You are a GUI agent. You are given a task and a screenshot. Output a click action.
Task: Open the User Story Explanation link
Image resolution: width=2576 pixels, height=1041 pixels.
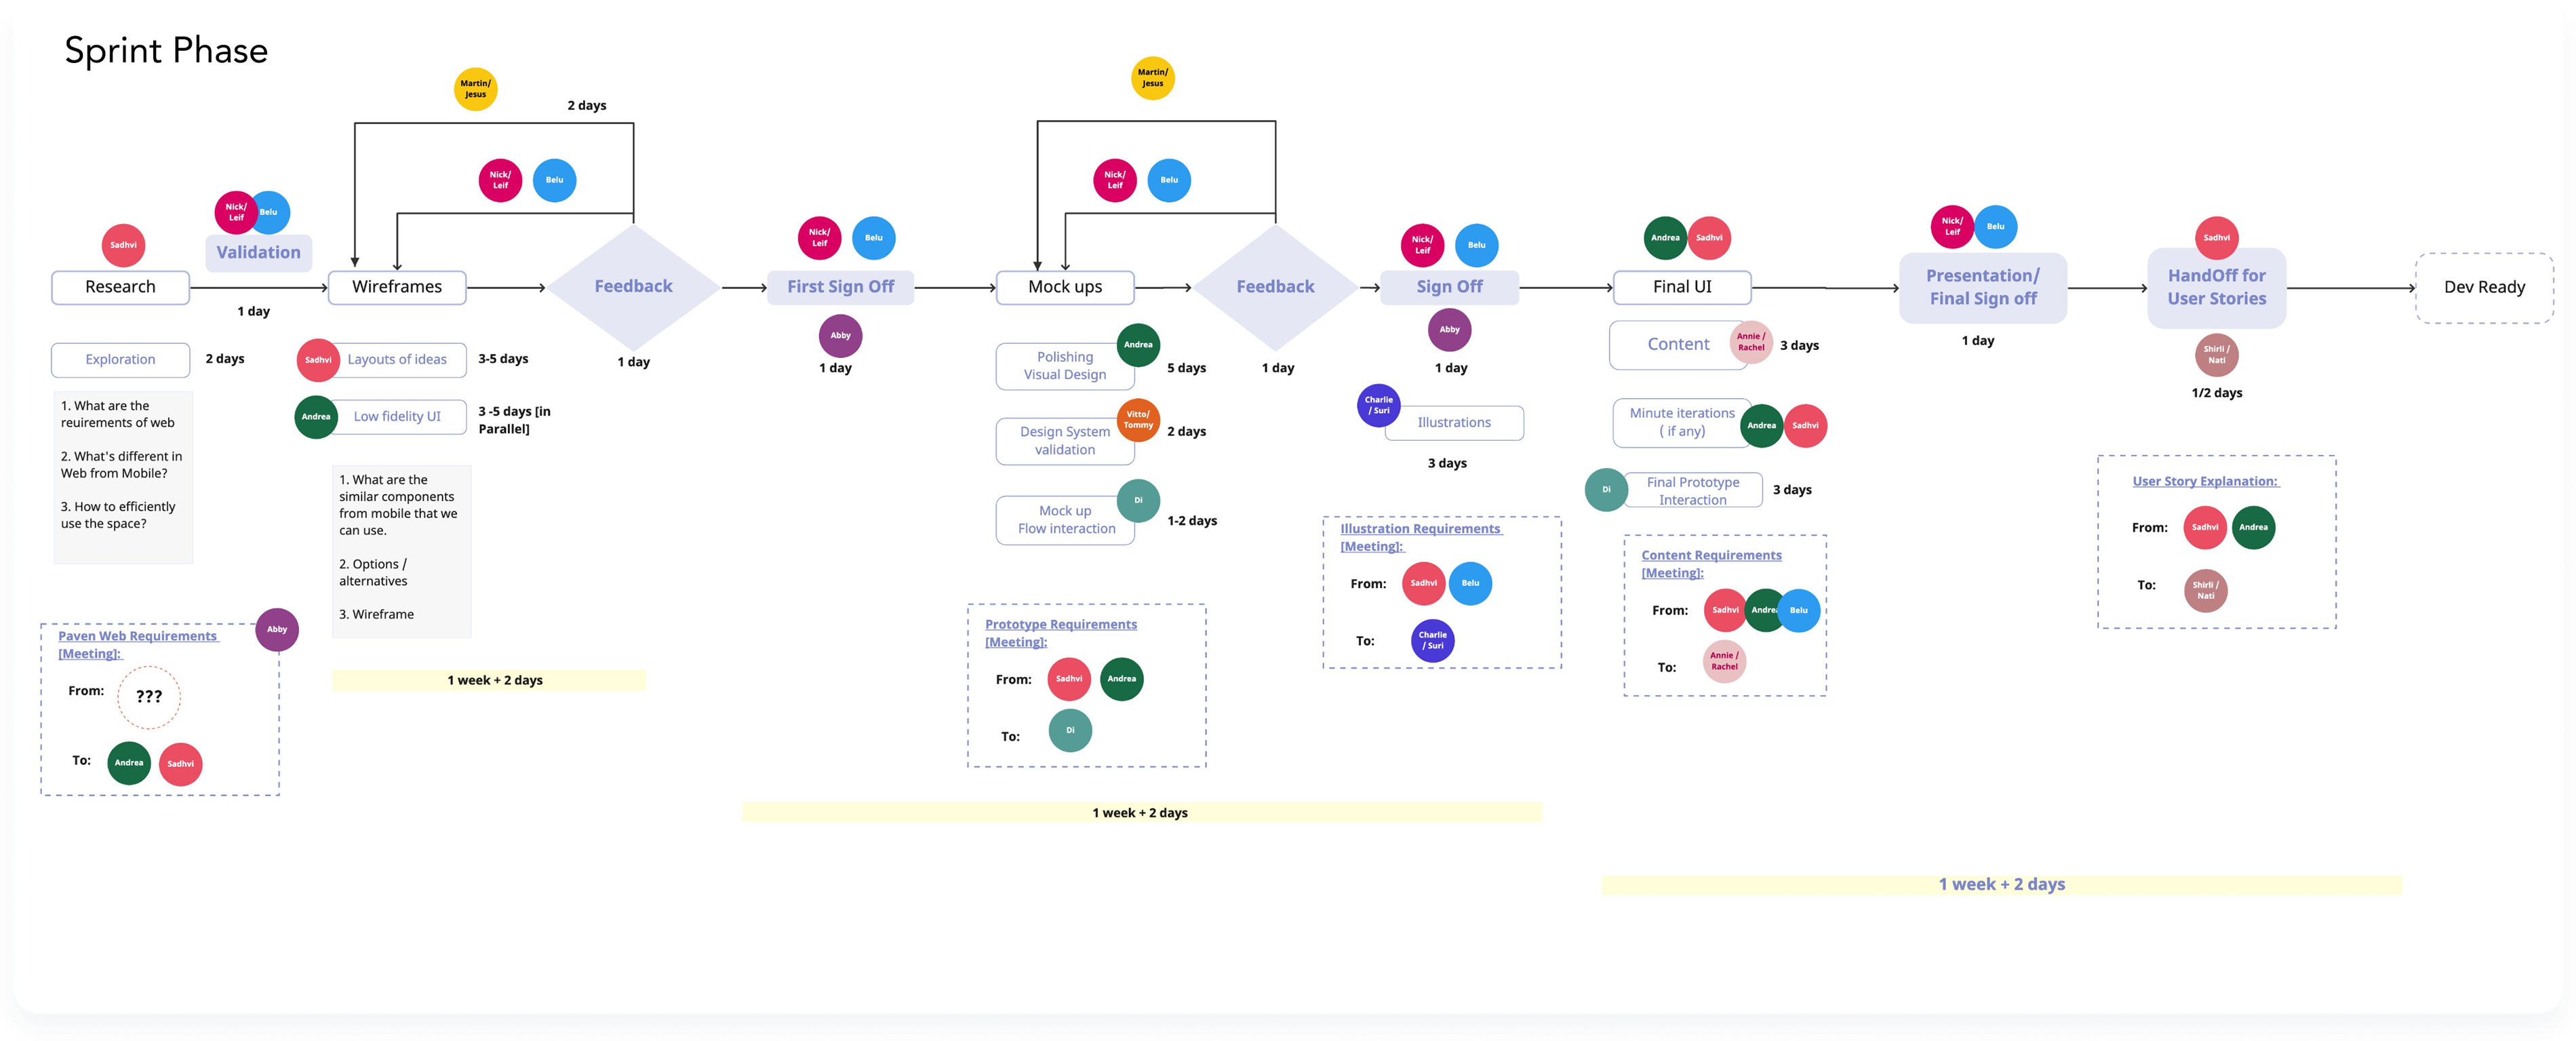point(2205,481)
